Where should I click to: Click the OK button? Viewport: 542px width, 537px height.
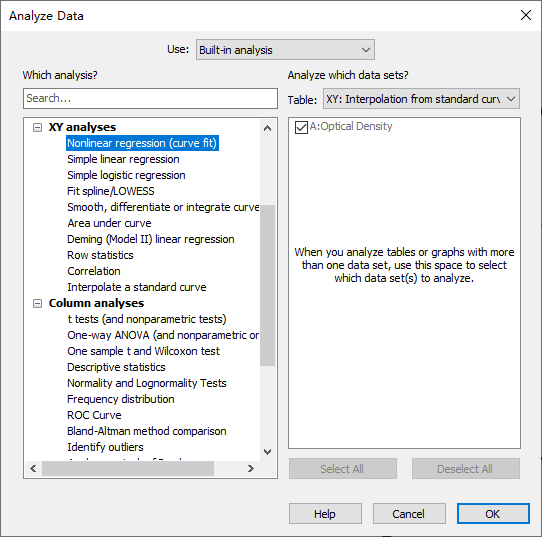click(493, 514)
